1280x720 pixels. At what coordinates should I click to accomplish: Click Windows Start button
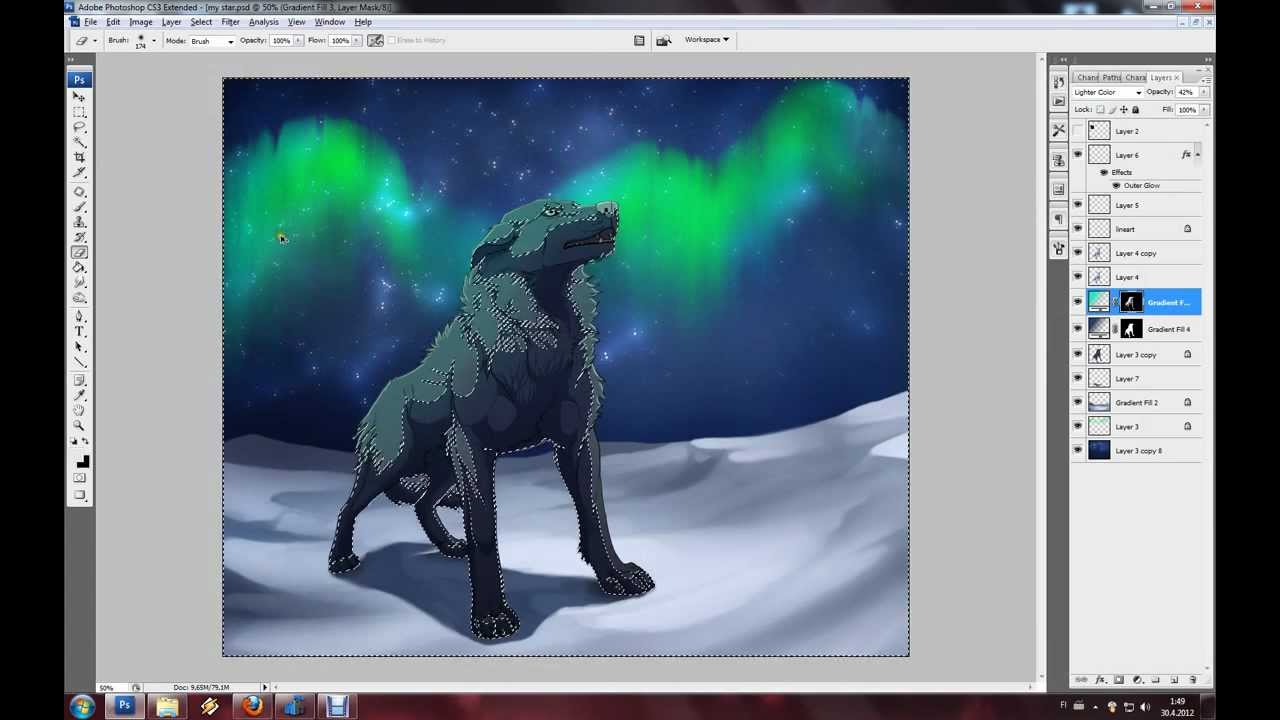[82, 707]
